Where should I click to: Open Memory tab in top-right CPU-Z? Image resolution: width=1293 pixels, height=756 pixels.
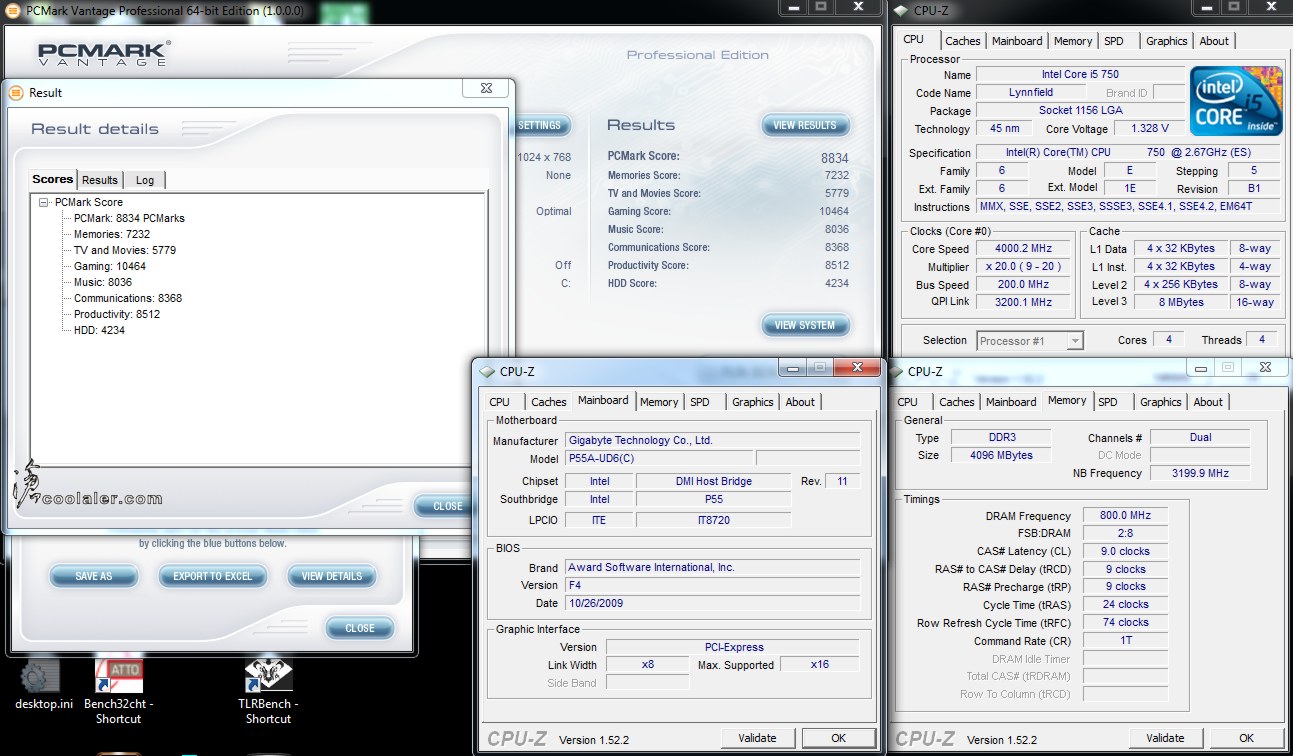(1072, 41)
